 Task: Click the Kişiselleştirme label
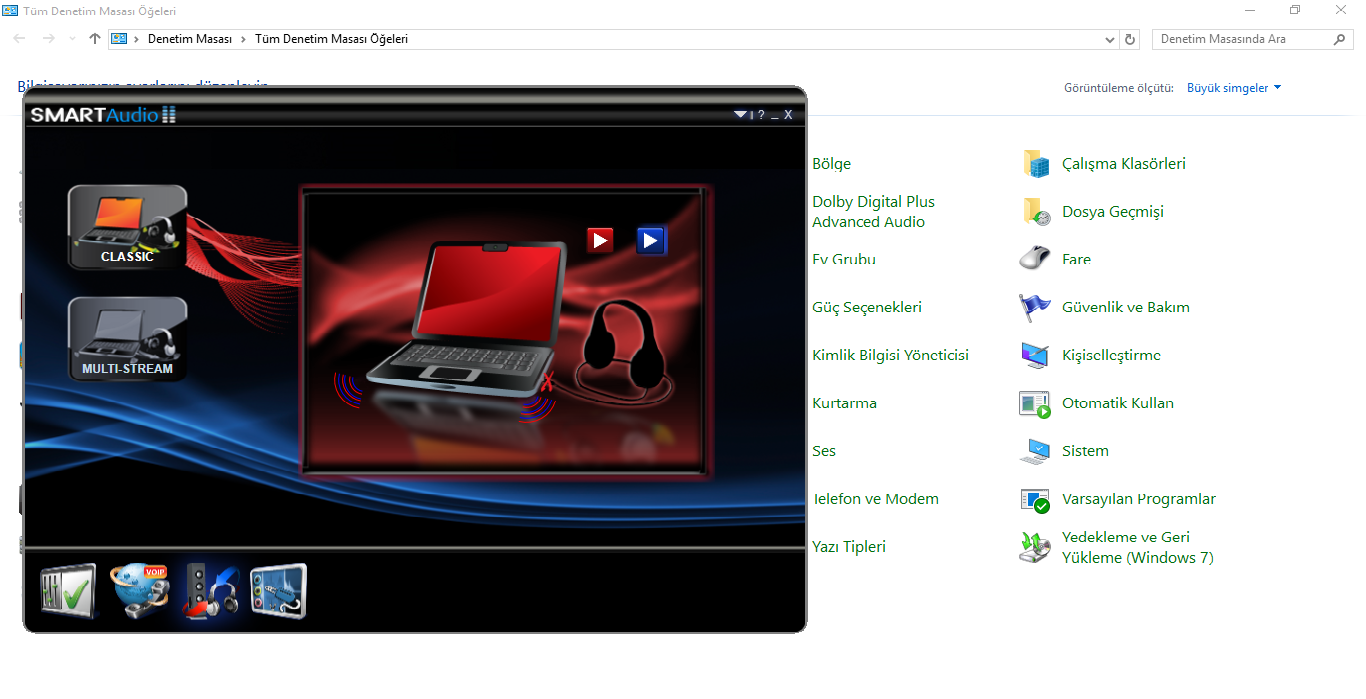pos(1111,355)
